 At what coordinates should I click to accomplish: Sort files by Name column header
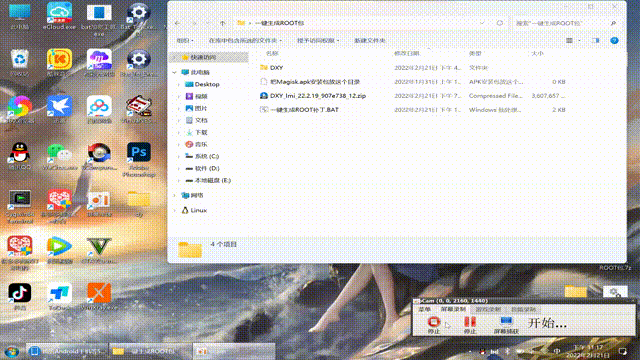272,53
